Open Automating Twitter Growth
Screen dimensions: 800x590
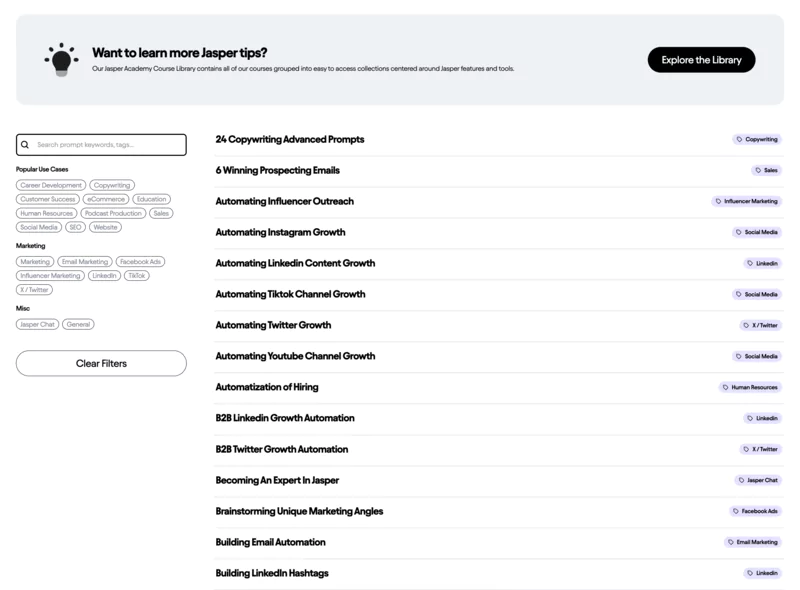273,325
